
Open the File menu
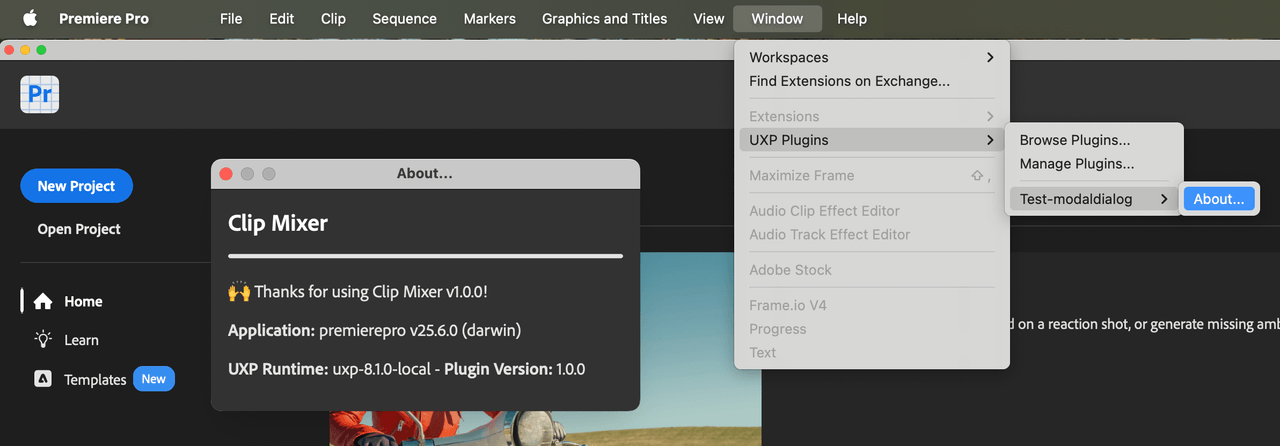click(231, 18)
